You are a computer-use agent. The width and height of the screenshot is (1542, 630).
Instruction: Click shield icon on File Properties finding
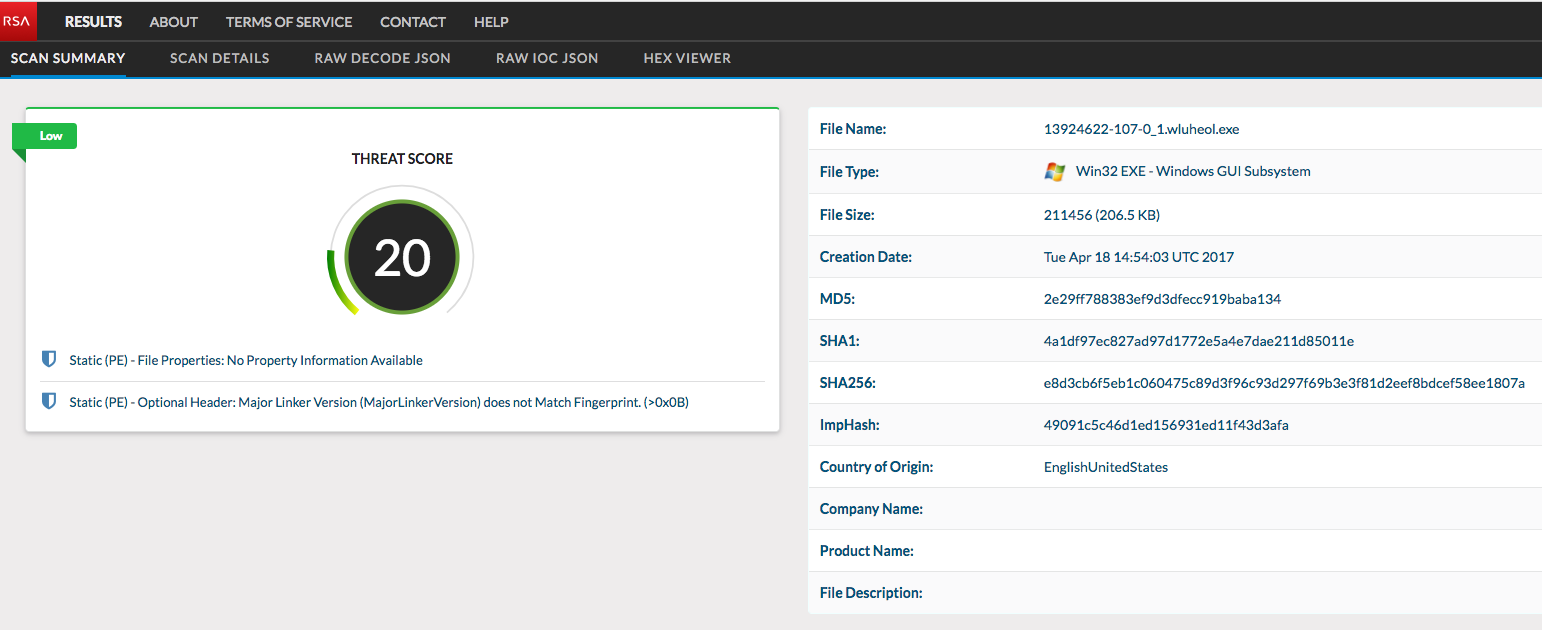tap(49, 359)
